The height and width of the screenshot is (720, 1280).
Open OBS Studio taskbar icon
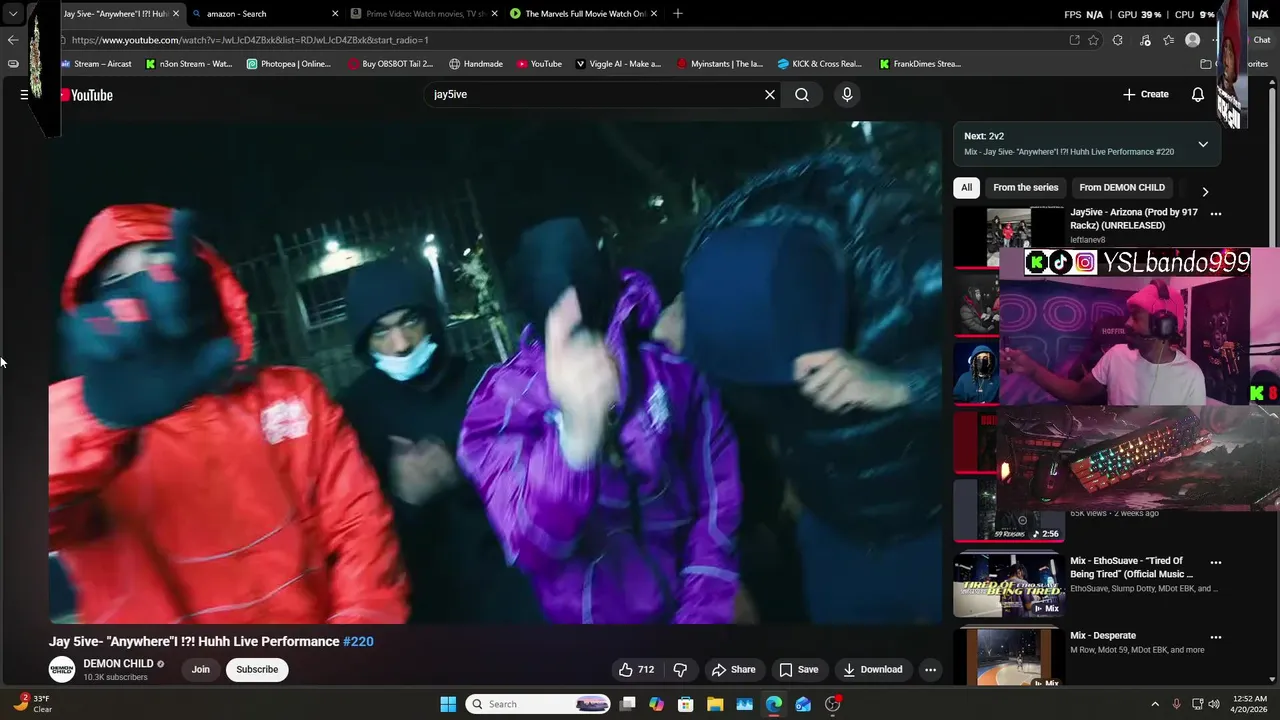pyautogui.click(x=833, y=704)
